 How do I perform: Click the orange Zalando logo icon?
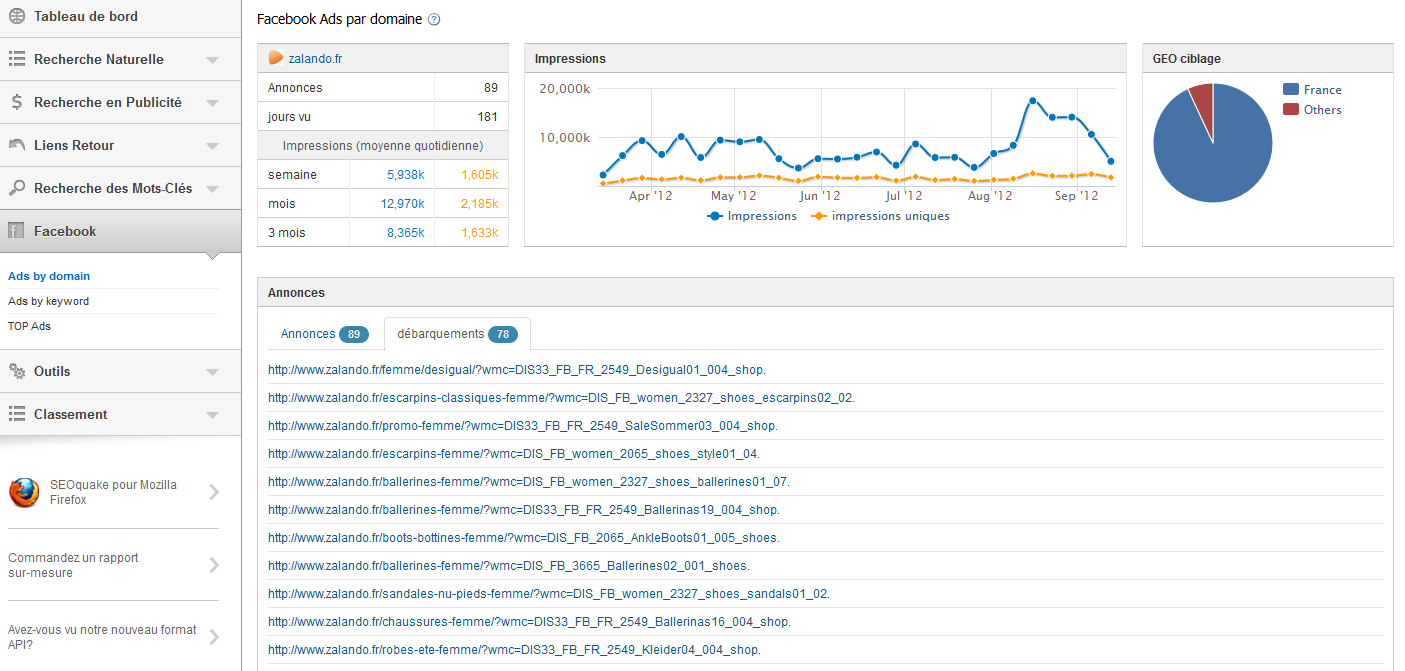[x=276, y=58]
